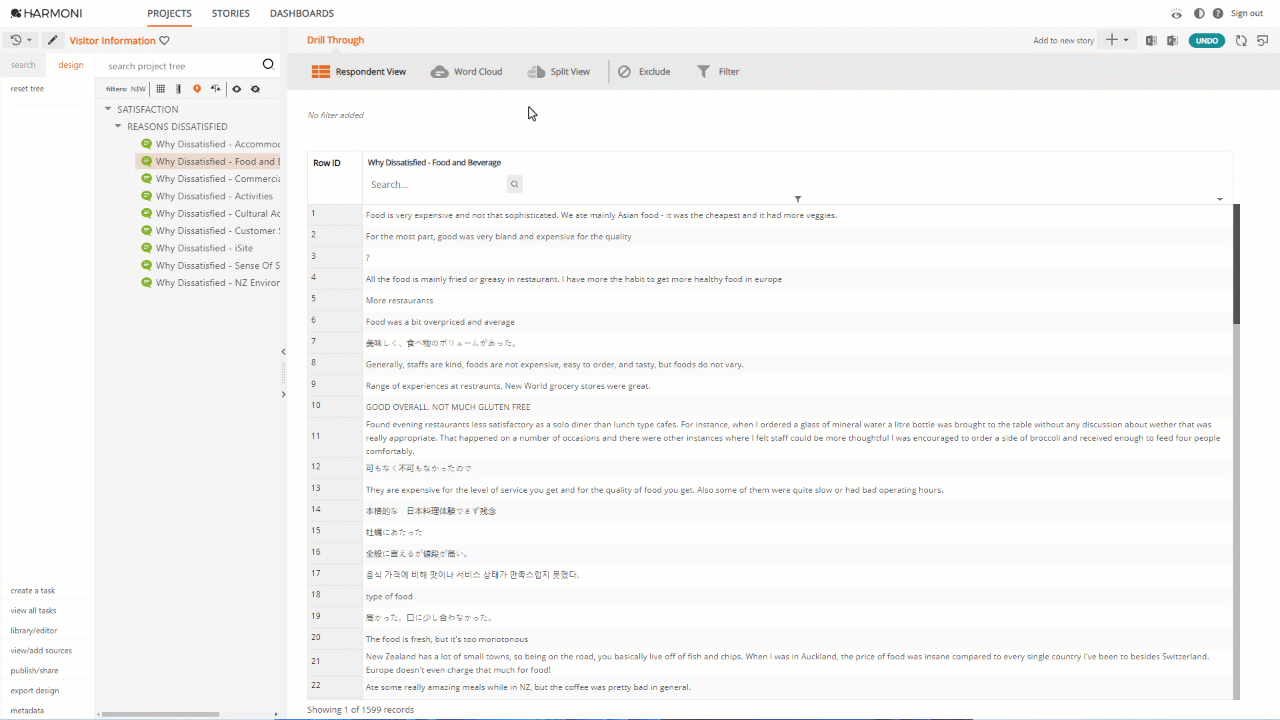Select Why Dissatisfied - Activities item
1280x720 pixels.
207,196
